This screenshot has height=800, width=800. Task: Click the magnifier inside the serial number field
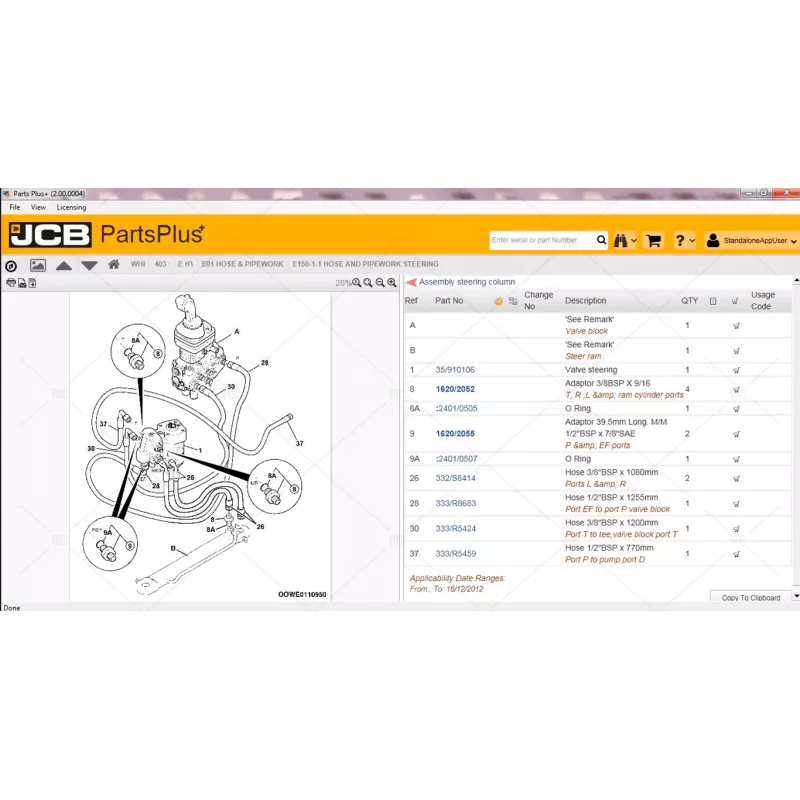[601, 239]
